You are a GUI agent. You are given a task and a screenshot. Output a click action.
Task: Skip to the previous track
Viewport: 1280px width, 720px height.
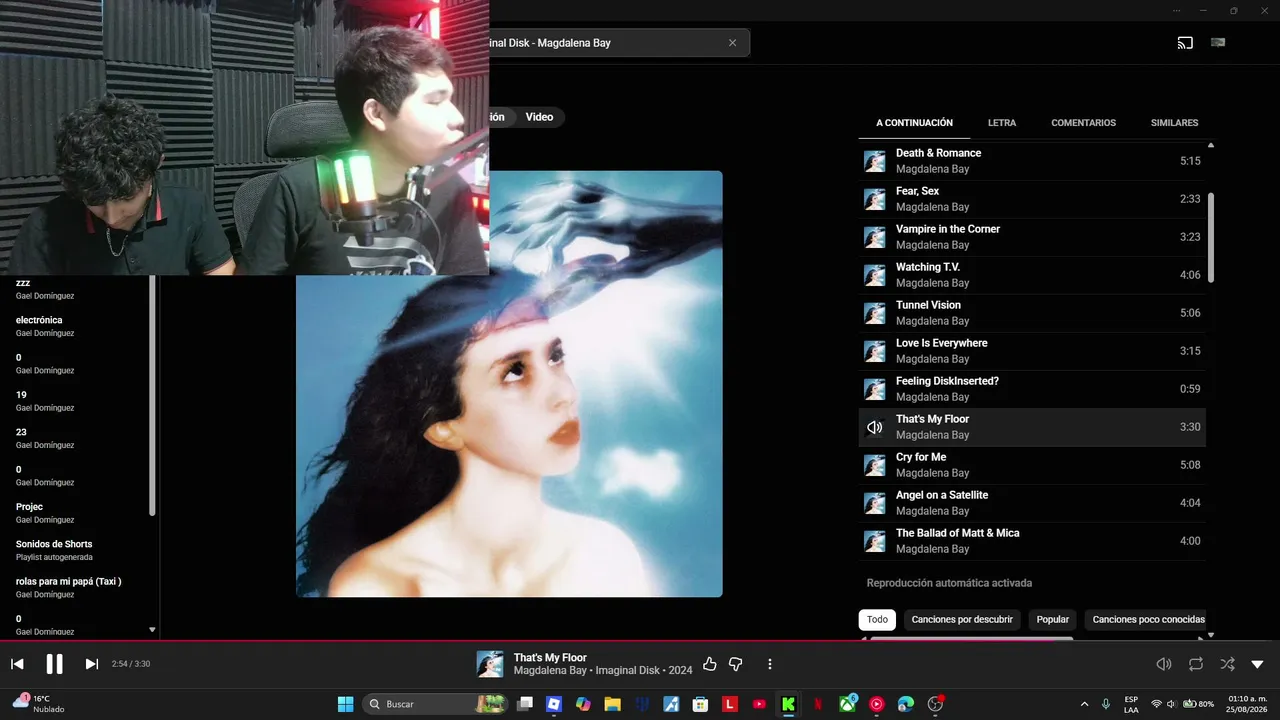(x=17, y=664)
